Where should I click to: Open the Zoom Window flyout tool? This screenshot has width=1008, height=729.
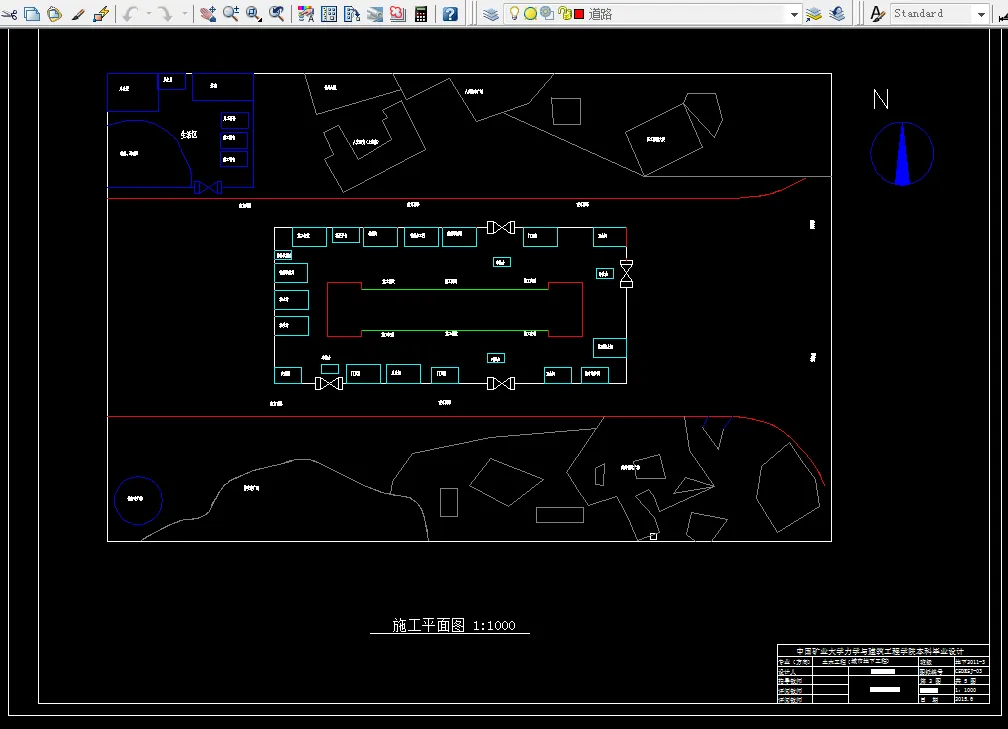[x=254, y=14]
